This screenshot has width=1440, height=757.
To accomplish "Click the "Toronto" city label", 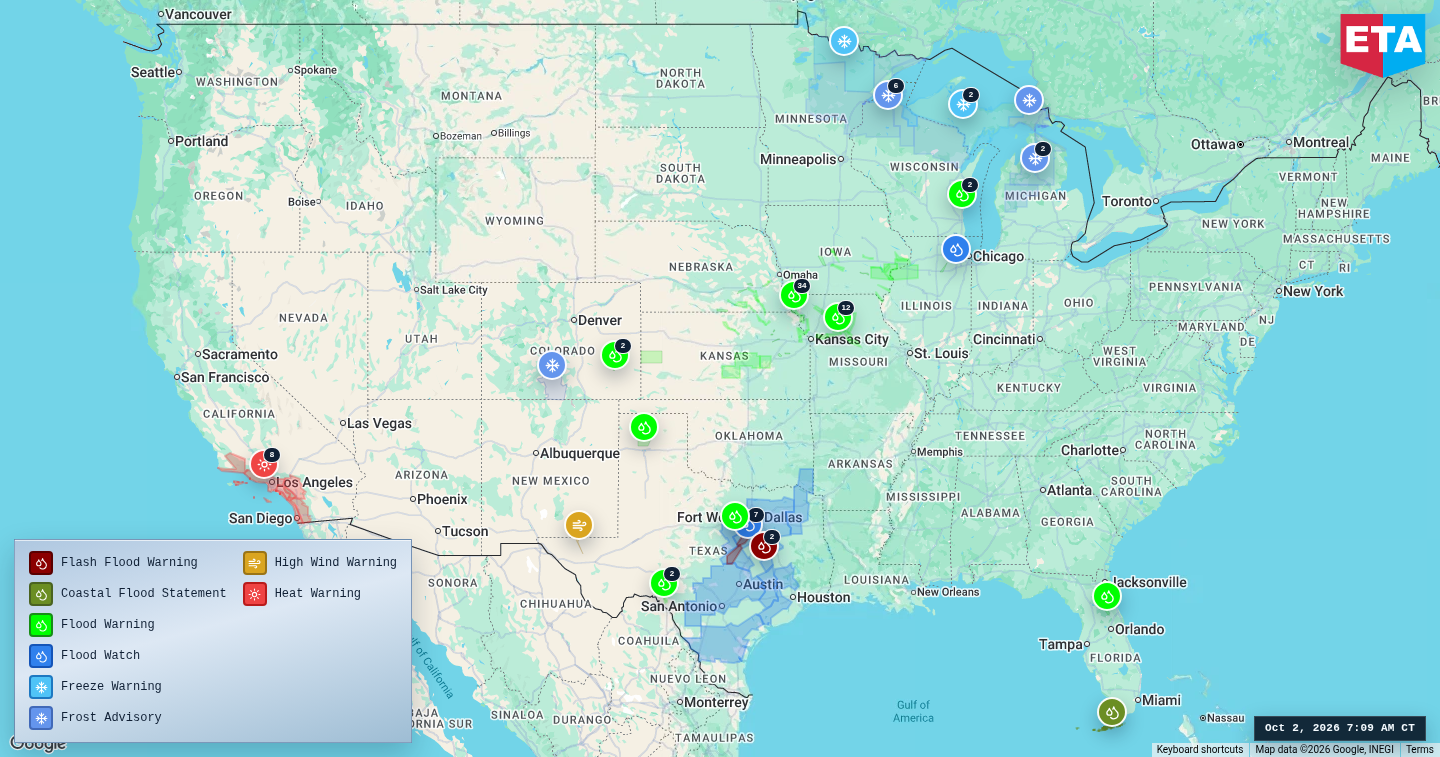I will [x=1127, y=201].
